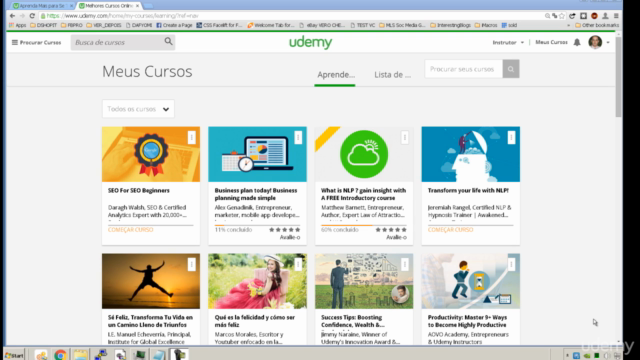640x360 pixels.
Task: Open the TEST VC bookmark
Action: point(362,25)
